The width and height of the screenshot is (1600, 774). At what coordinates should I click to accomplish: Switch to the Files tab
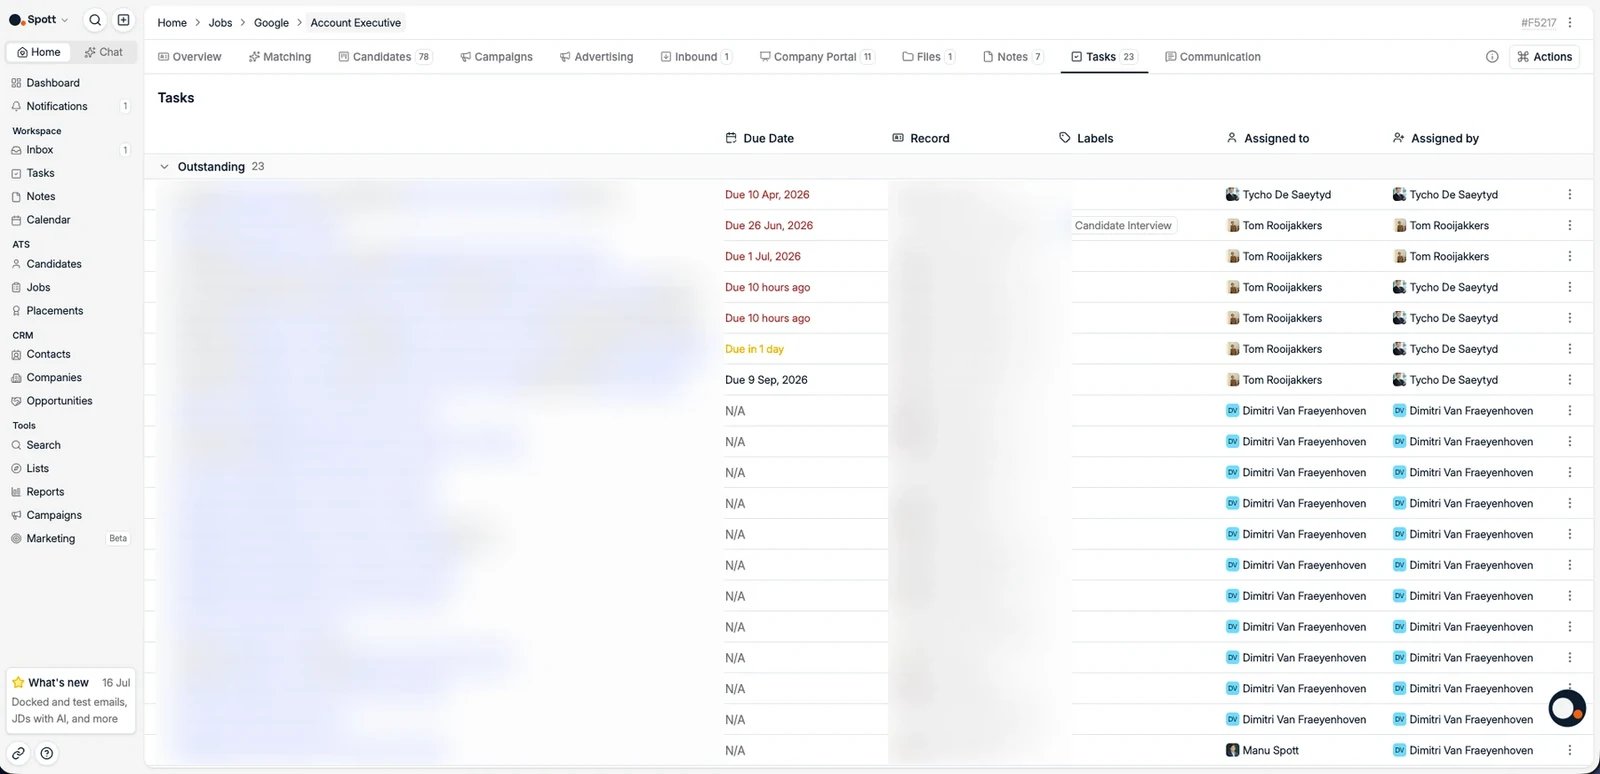(x=928, y=57)
